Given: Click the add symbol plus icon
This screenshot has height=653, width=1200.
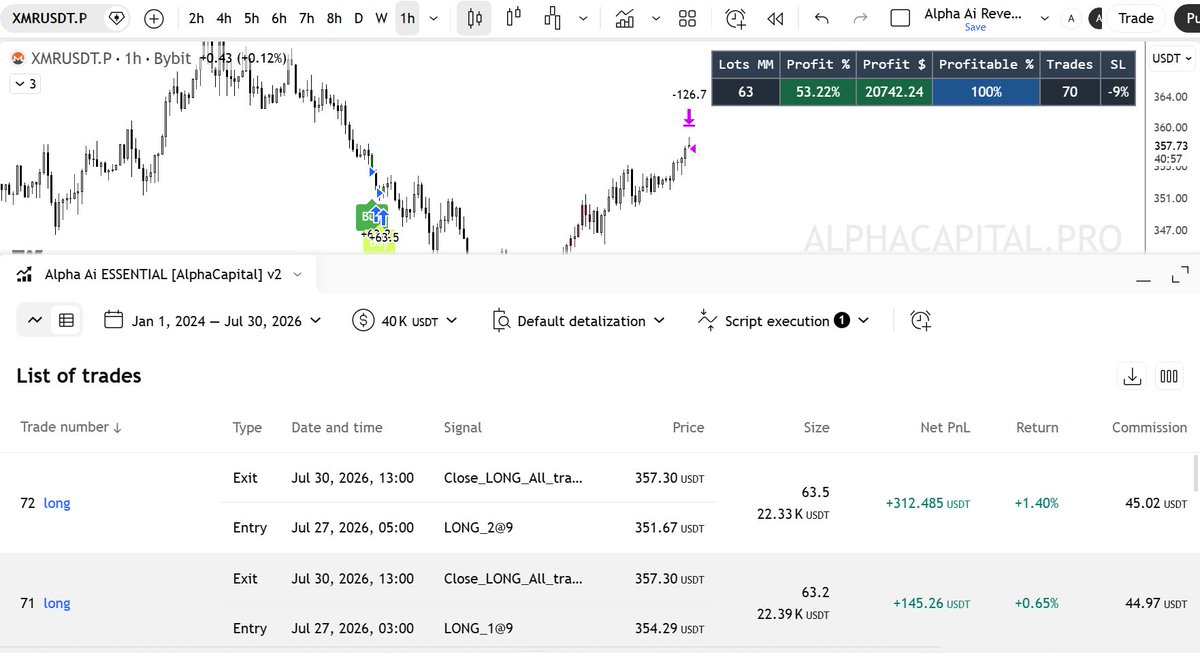Looking at the screenshot, I should click(x=154, y=18).
